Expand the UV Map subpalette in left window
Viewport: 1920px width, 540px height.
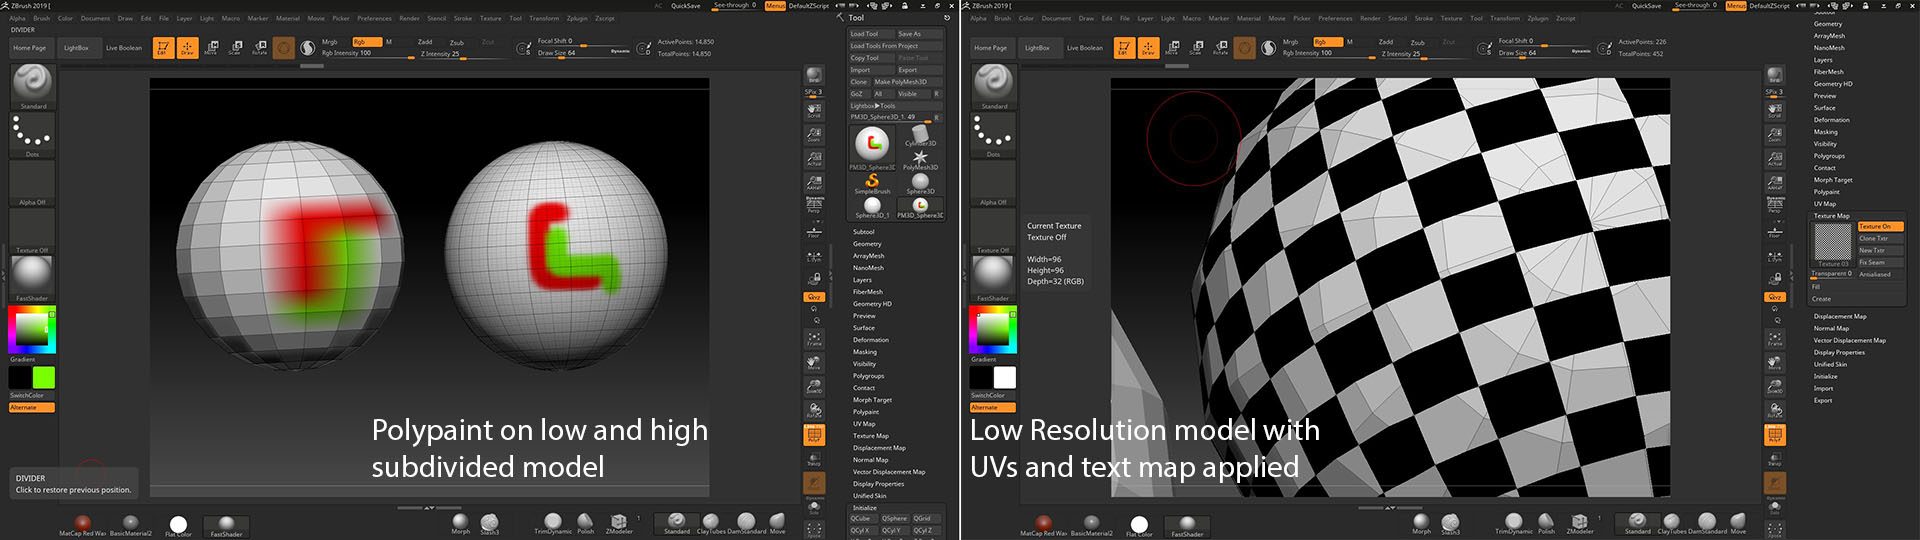(864, 424)
